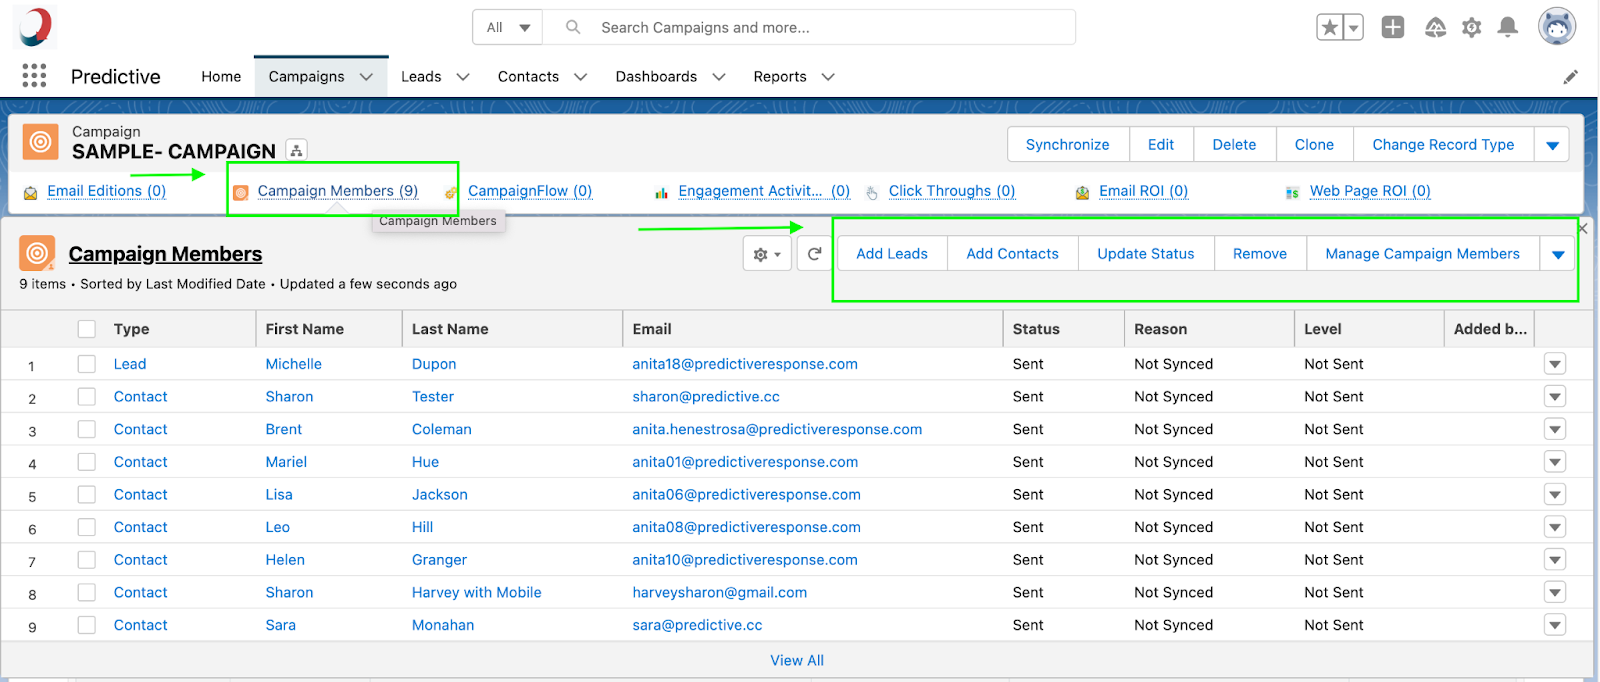Viewport: 1600px width, 682px height.
Task: Expand the Campaigns tab chevron
Action: (366, 77)
